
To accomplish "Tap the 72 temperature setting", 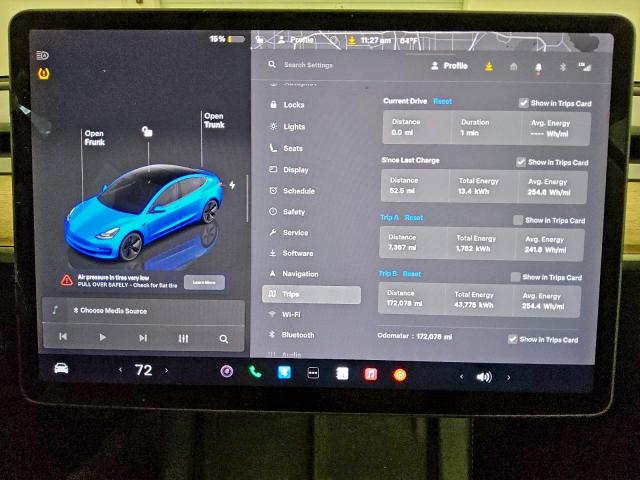I will click(143, 370).
